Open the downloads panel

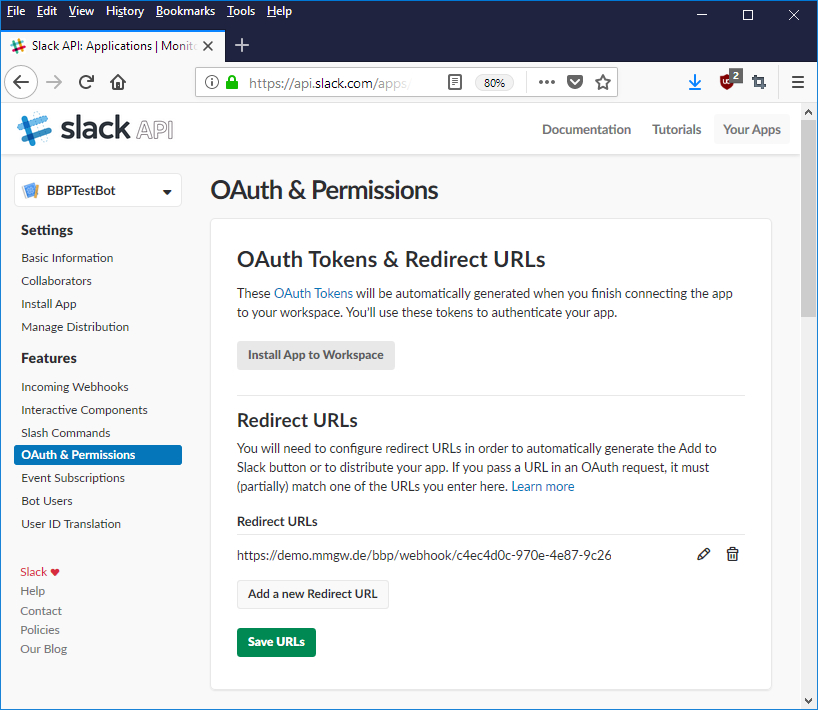(x=695, y=82)
